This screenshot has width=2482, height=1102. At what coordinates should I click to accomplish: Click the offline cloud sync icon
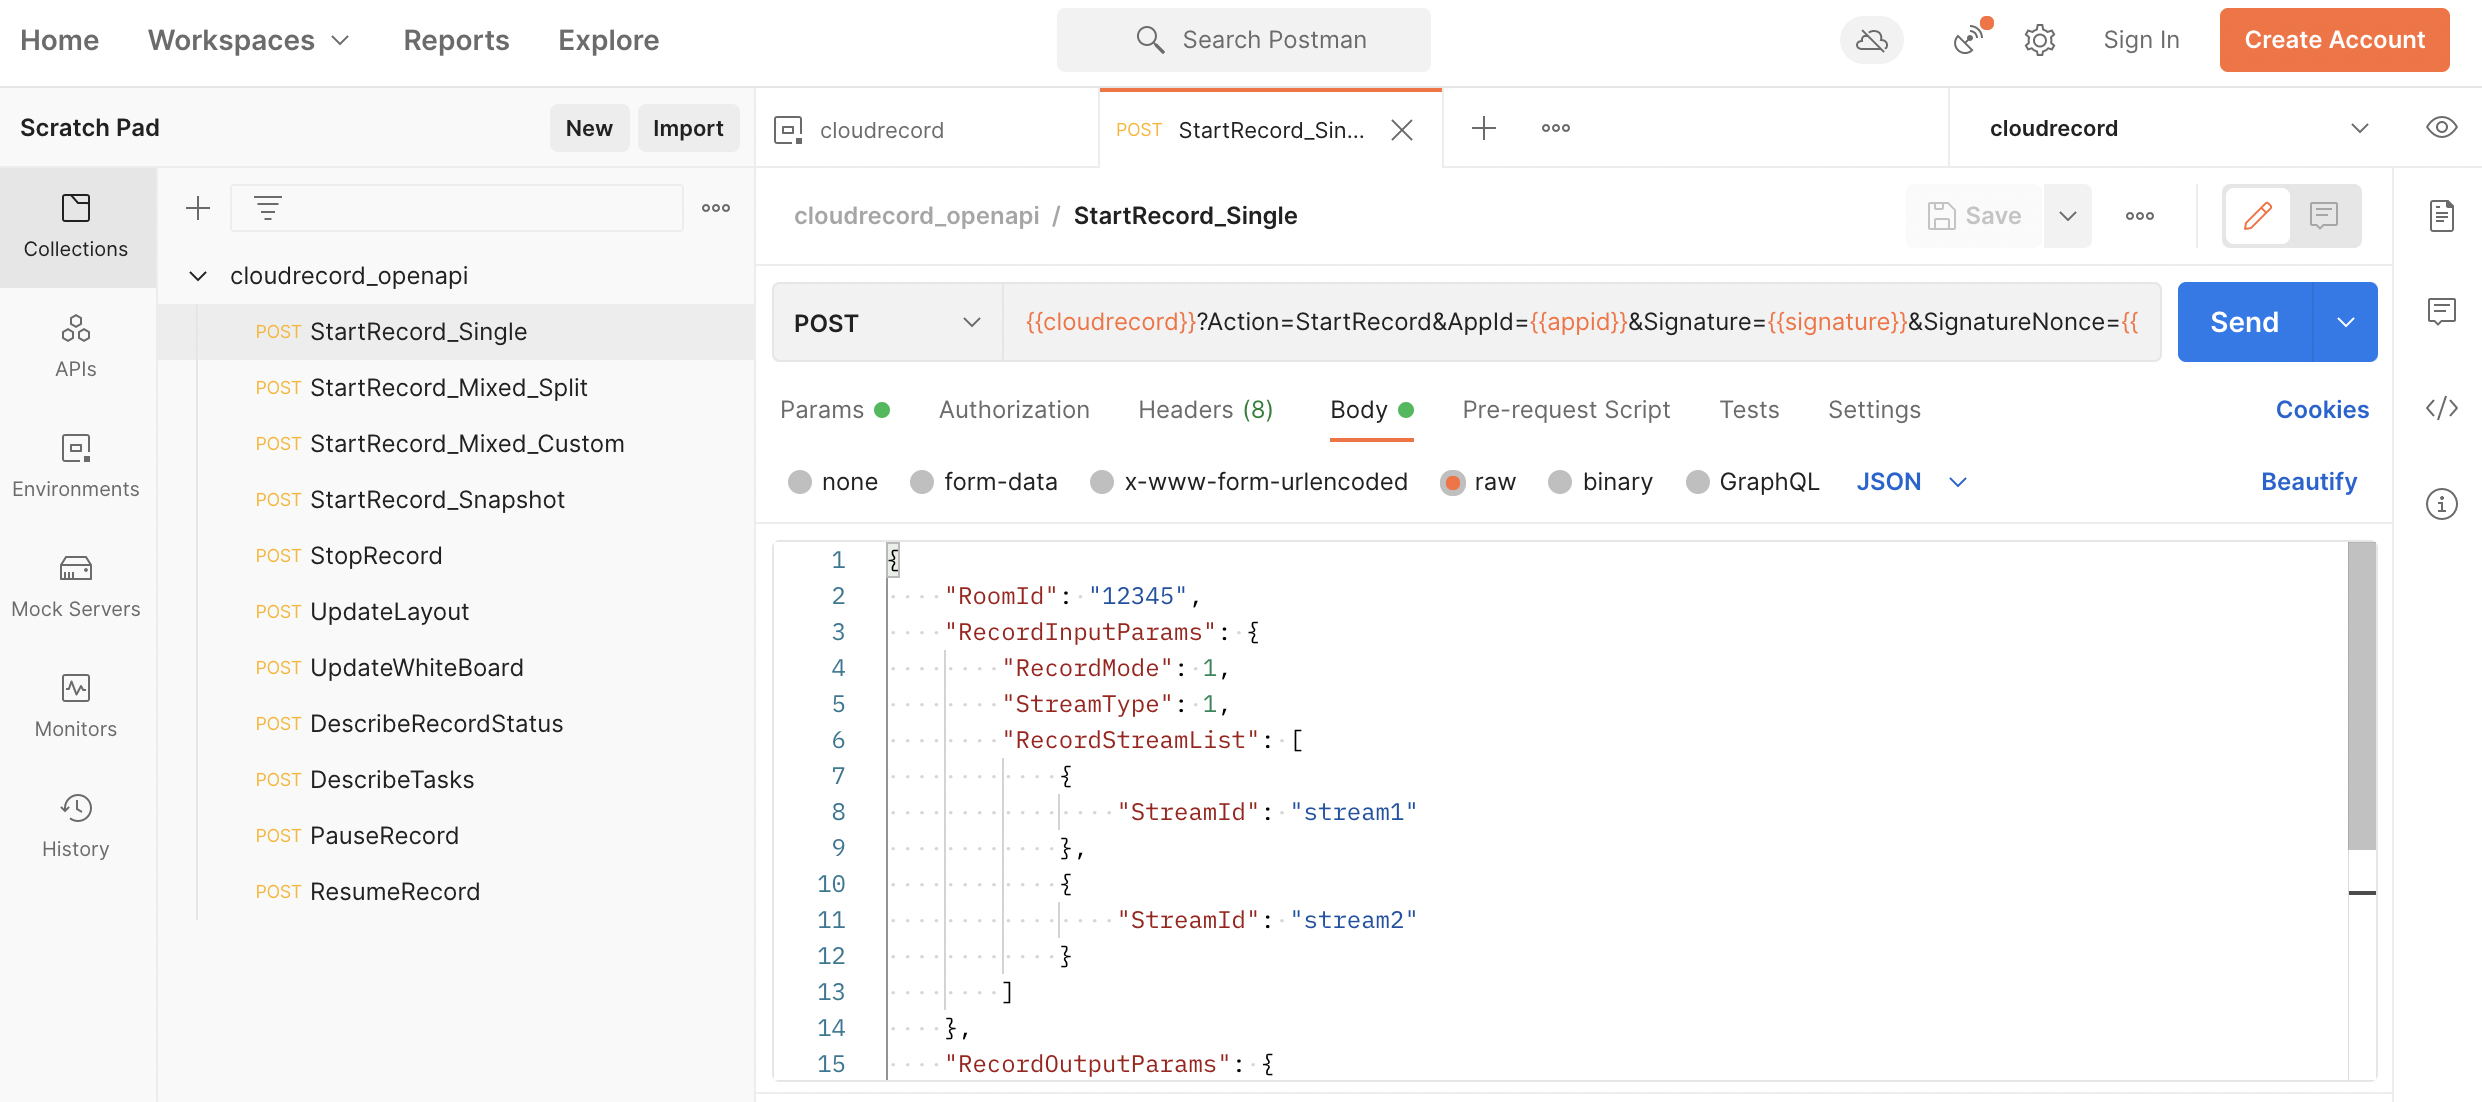coord(1871,40)
